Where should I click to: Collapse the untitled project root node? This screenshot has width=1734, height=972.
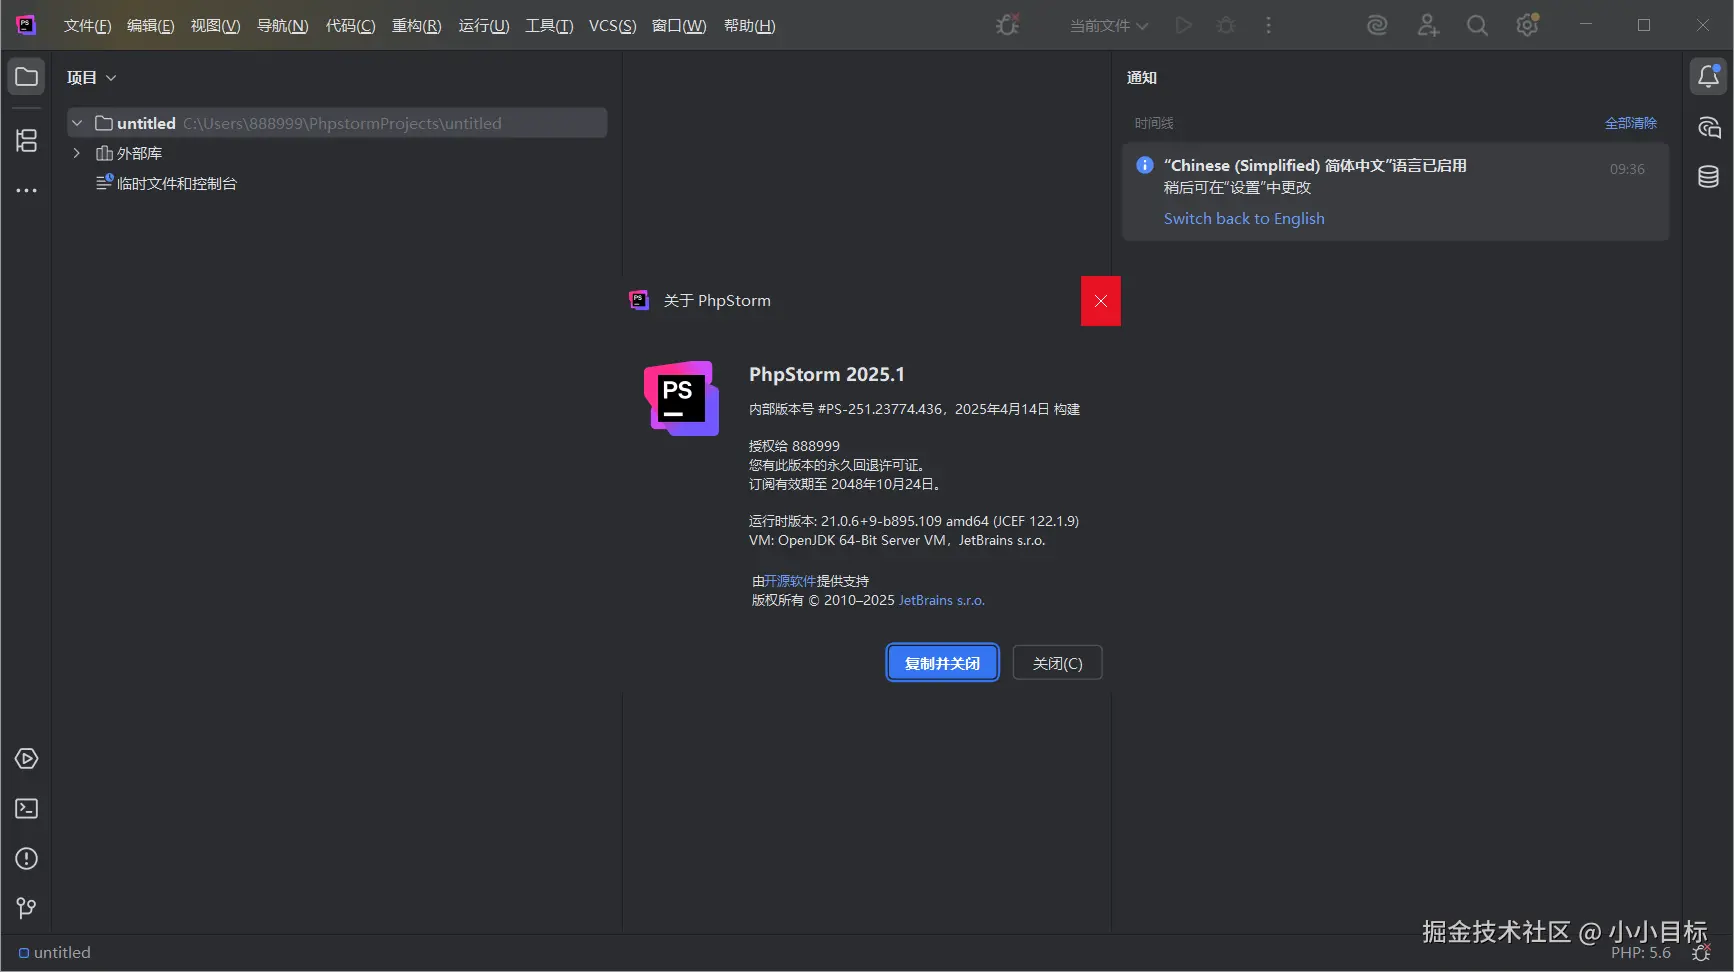(77, 123)
